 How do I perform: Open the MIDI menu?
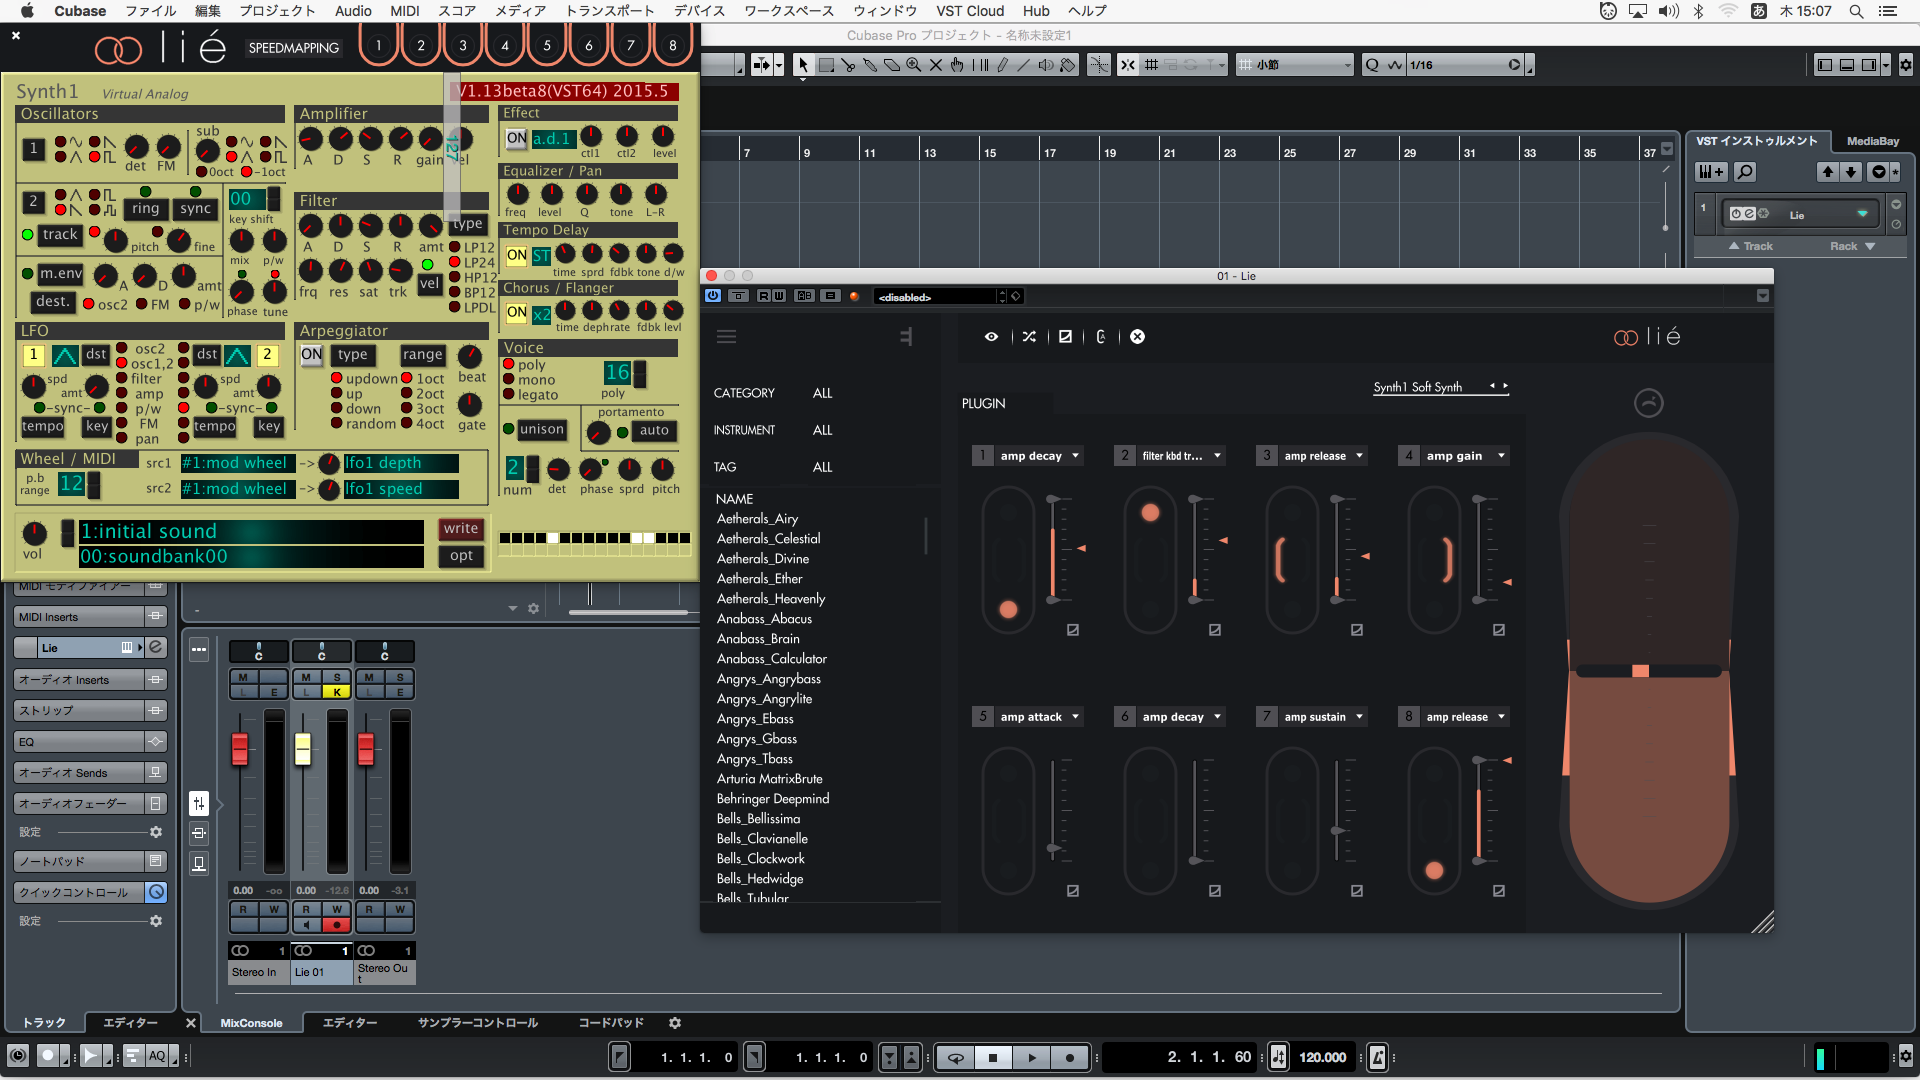404,11
